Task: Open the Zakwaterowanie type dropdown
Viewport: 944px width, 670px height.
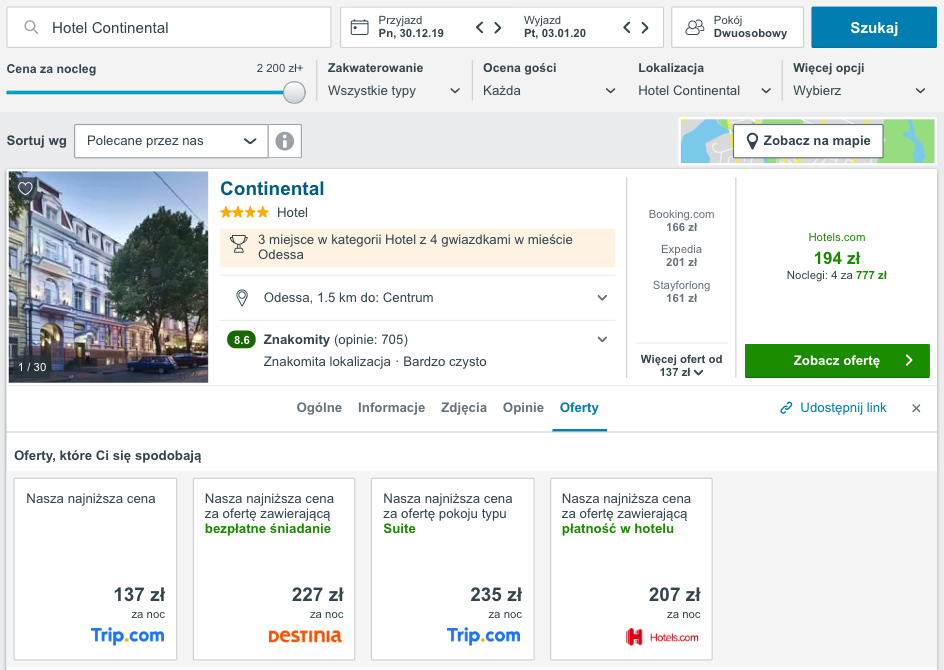Action: point(394,90)
